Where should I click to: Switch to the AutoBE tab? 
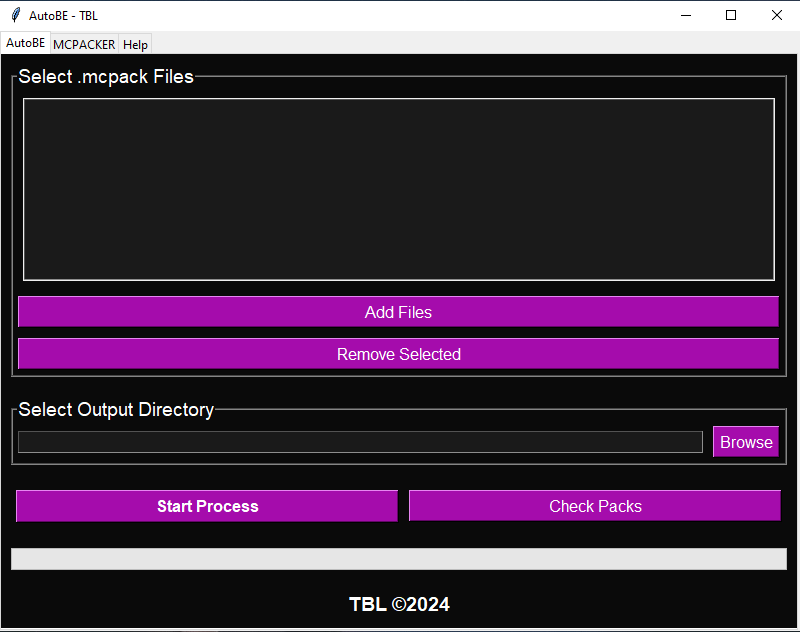[26, 43]
